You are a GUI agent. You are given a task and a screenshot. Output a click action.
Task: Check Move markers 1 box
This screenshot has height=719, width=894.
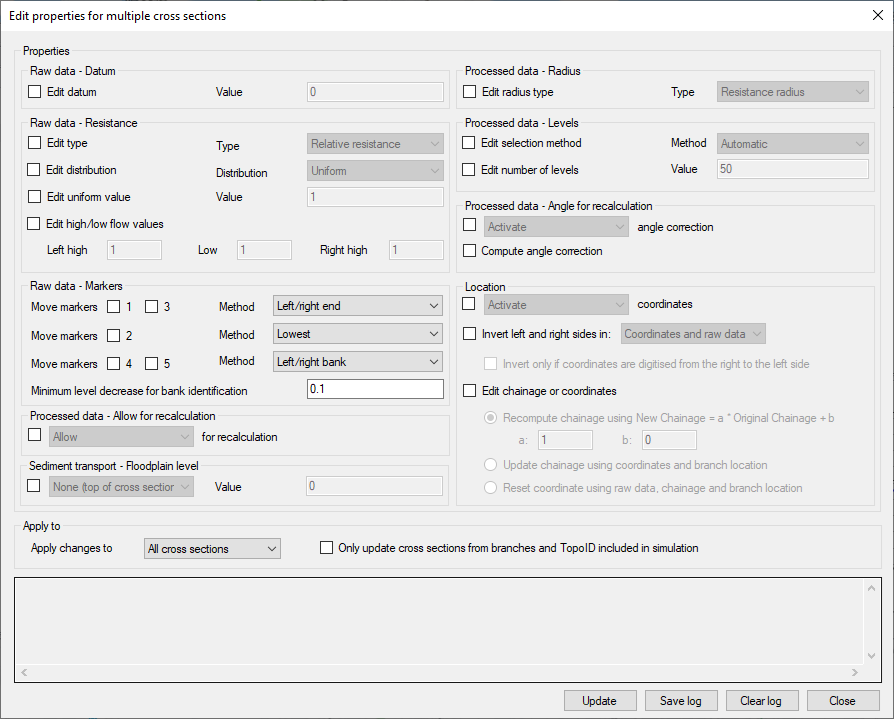click(x=114, y=307)
